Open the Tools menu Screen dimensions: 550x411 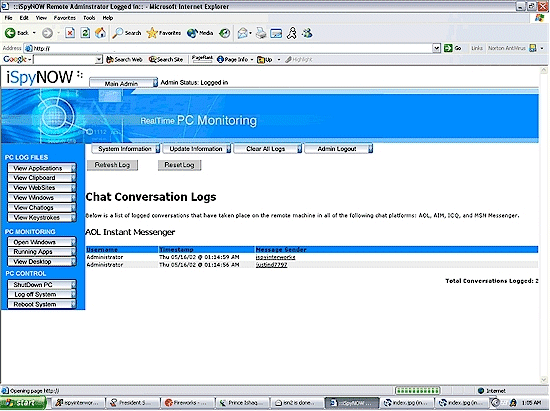[x=89, y=18]
